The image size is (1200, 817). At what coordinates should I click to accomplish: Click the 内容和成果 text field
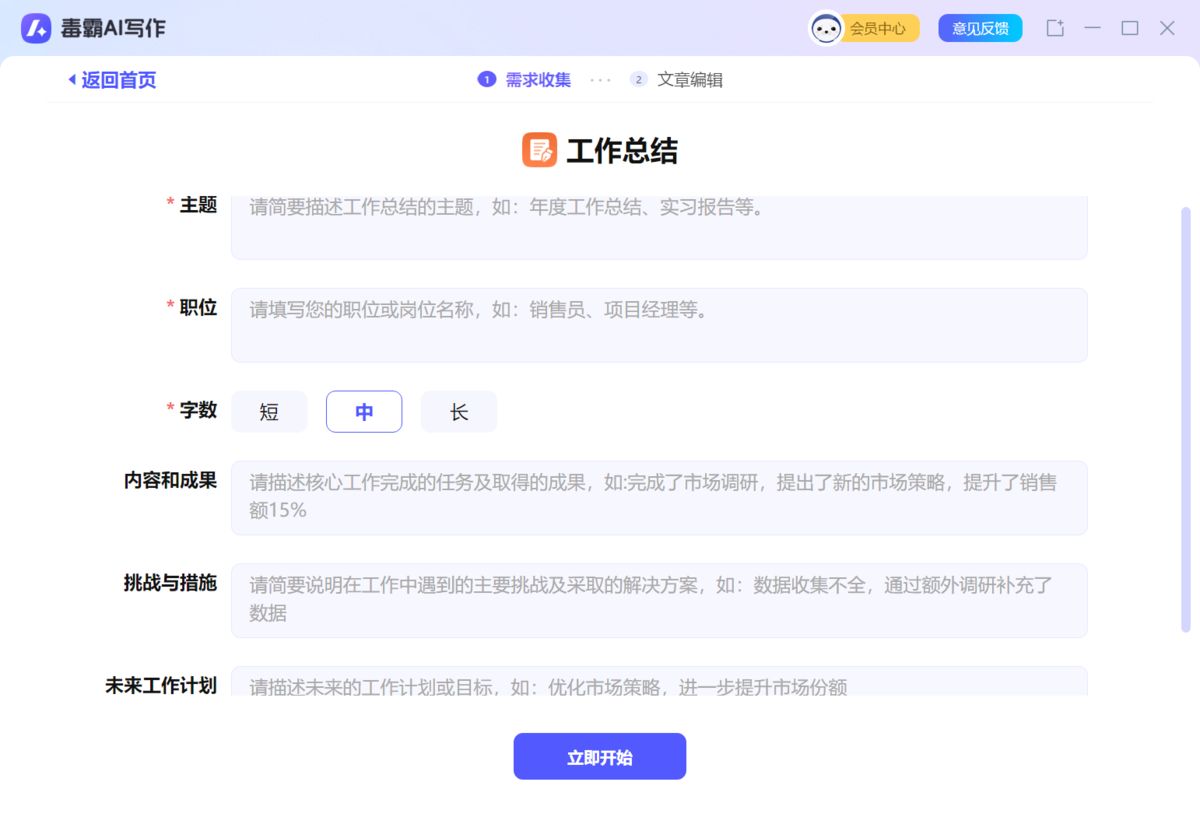coord(660,497)
